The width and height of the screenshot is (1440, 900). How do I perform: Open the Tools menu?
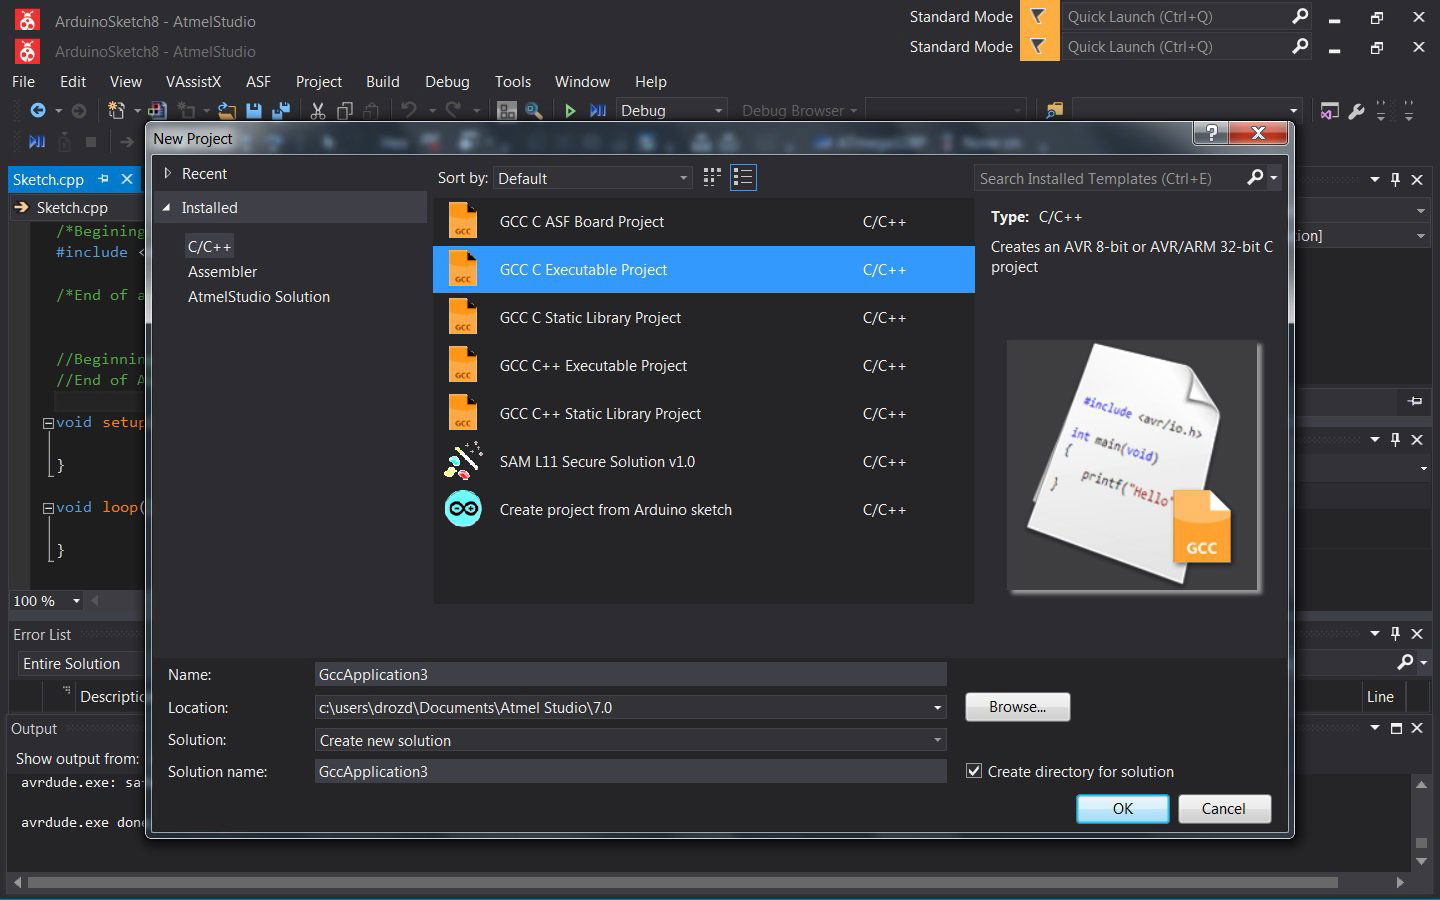click(x=512, y=81)
